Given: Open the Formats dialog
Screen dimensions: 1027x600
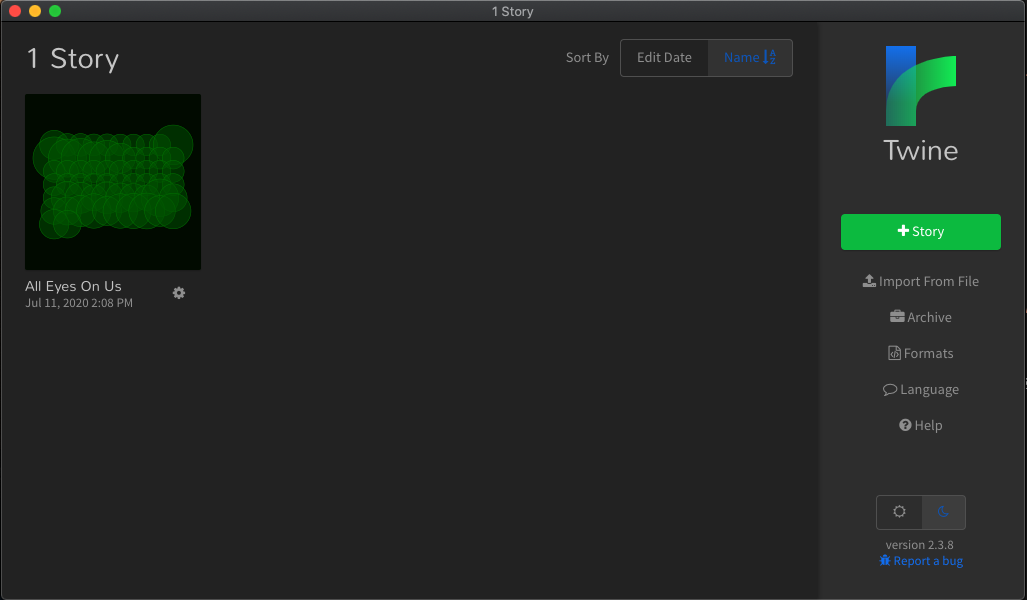Looking at the screenshot, I should point(920,353).
